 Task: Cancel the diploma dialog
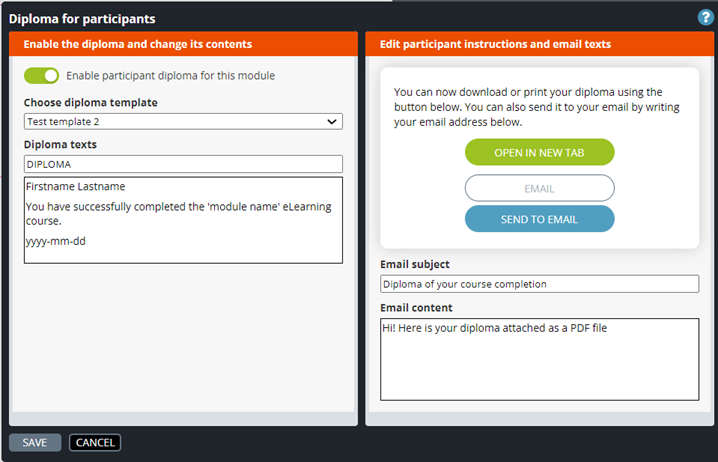pos(95,443)
